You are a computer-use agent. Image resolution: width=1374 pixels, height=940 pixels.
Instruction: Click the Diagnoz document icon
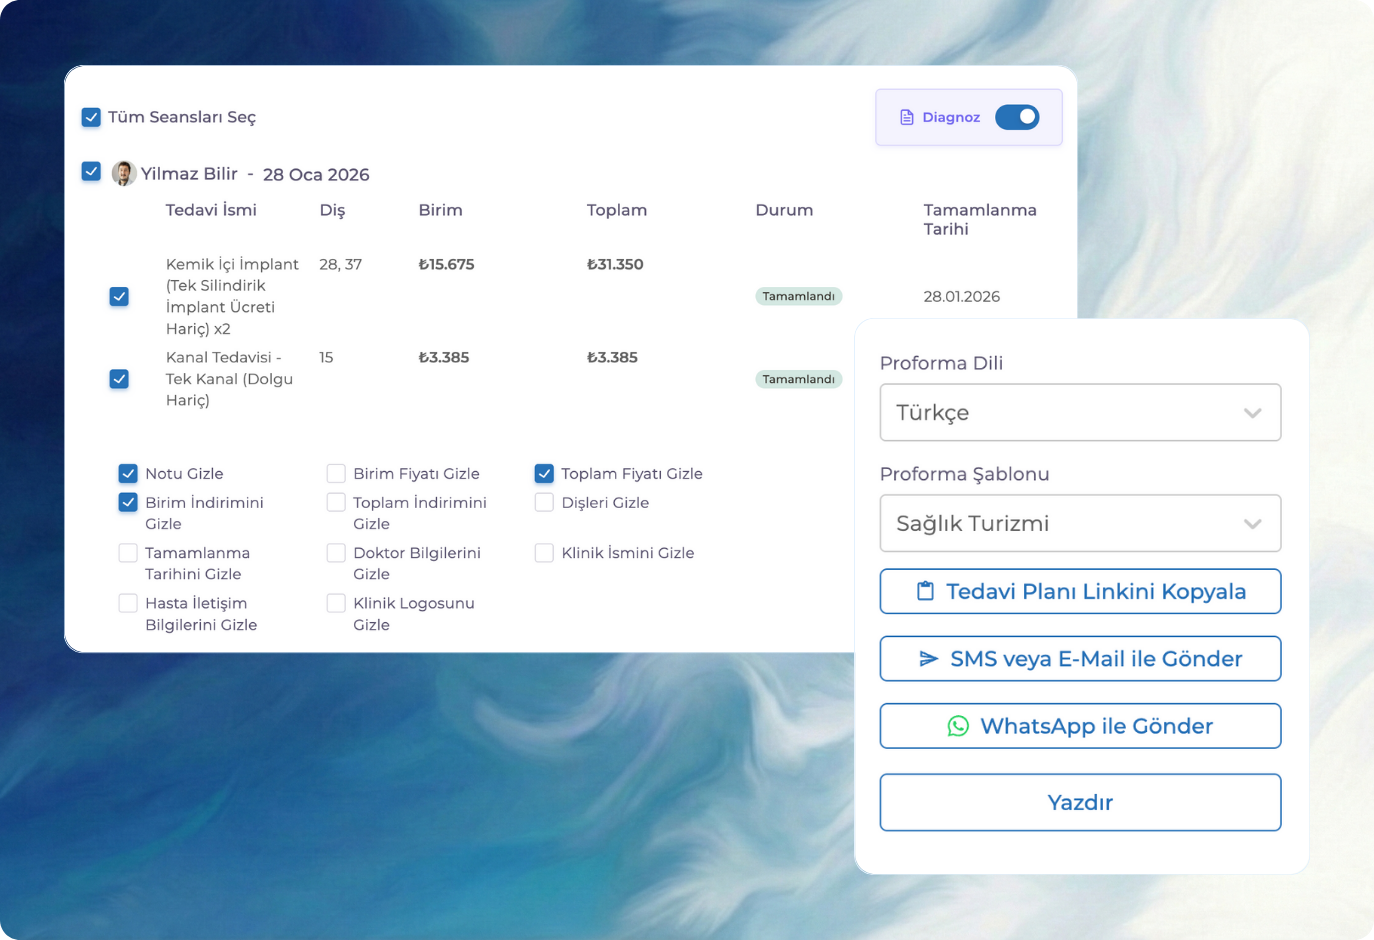click(907, 117)
